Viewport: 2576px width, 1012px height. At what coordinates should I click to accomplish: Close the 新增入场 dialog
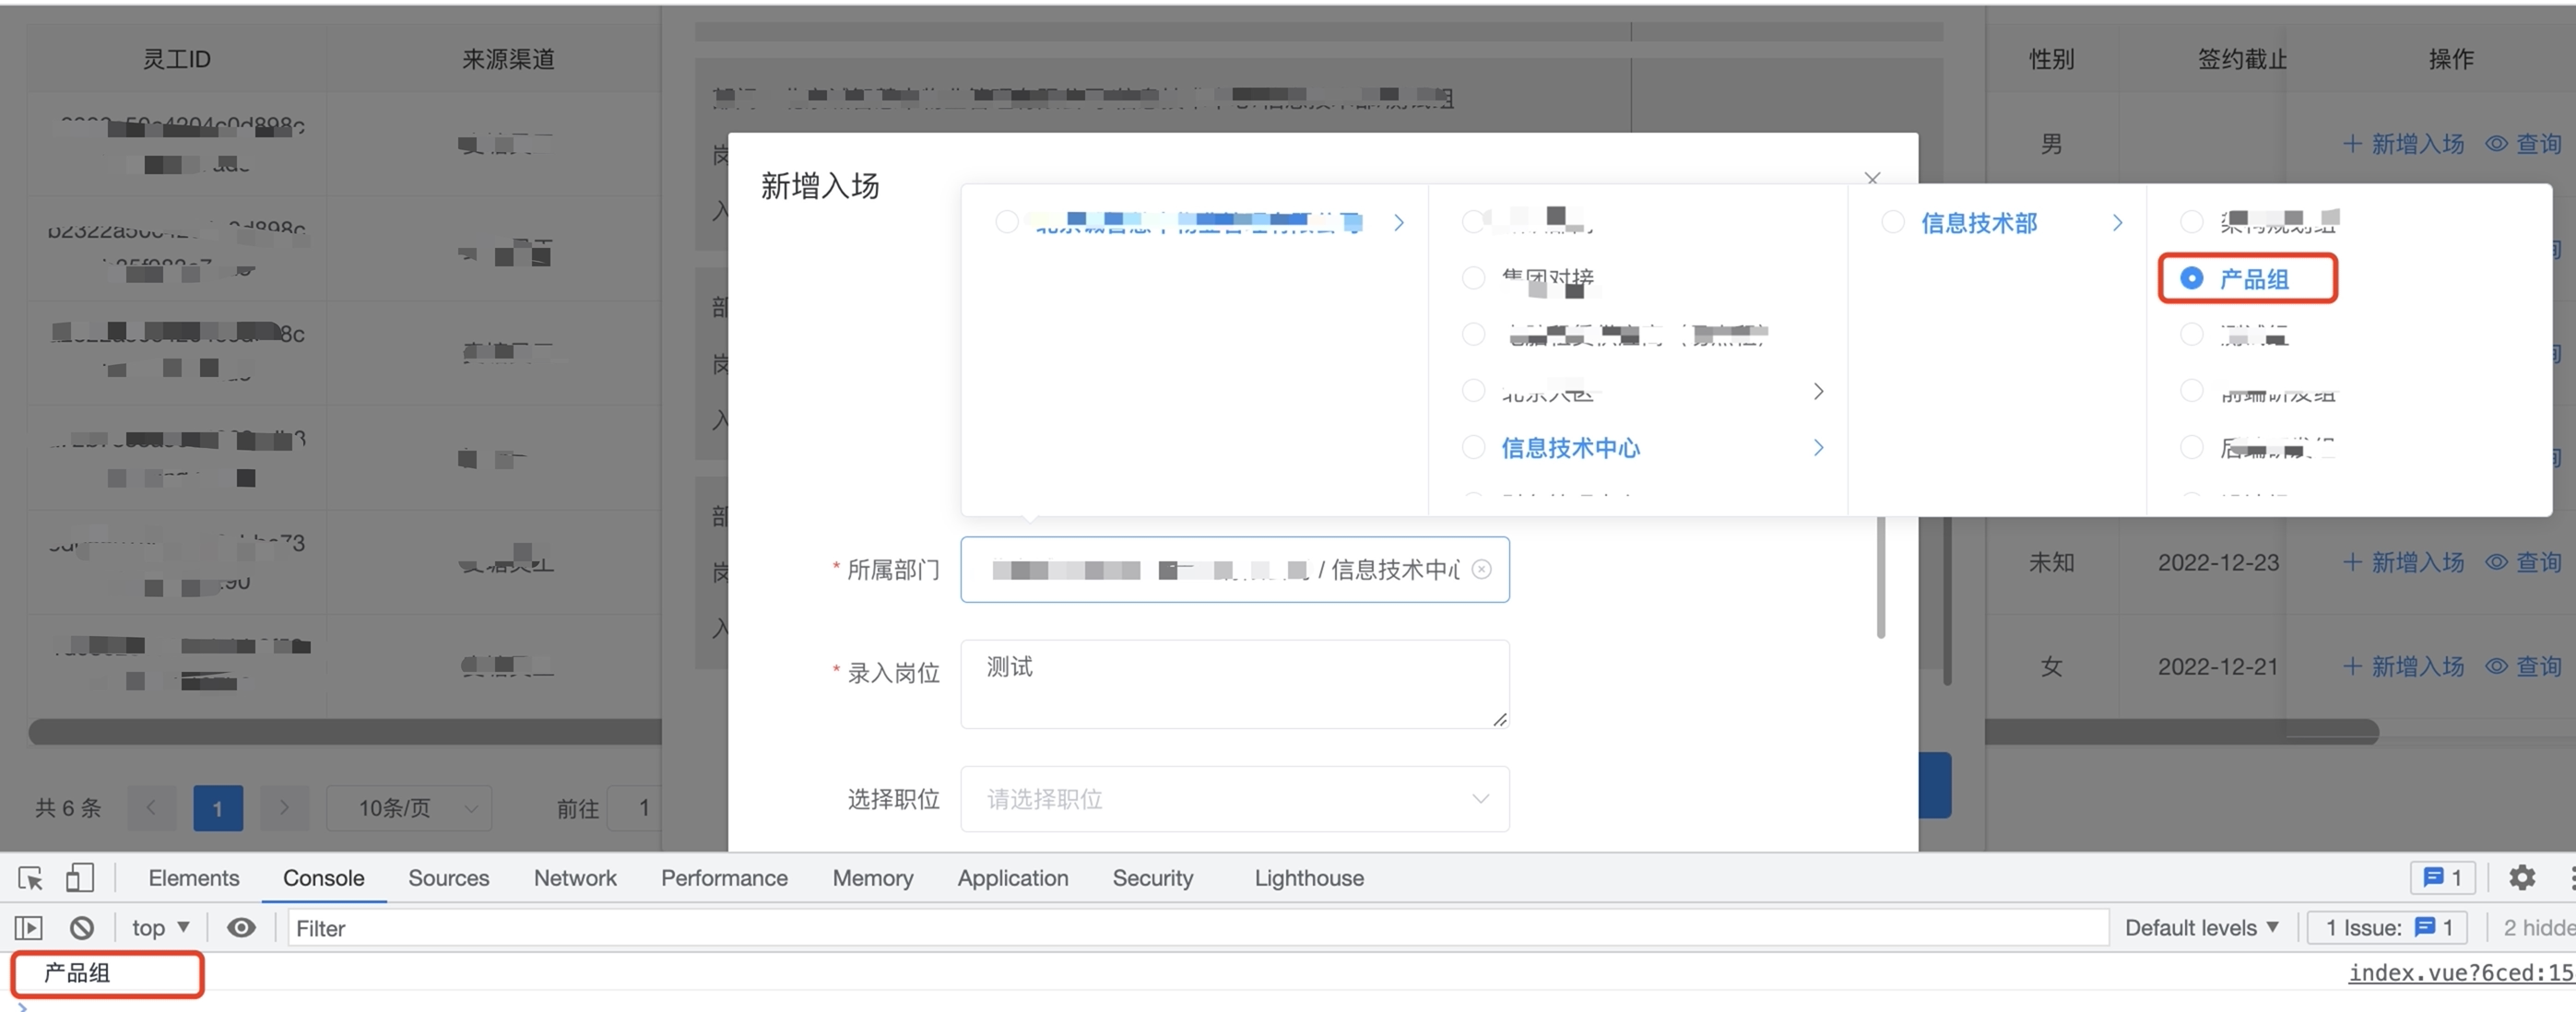click(1872, 179)
